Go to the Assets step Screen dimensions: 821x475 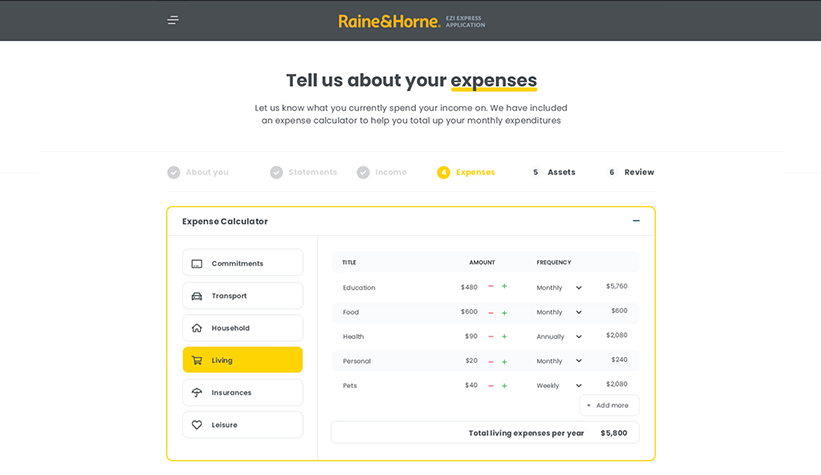(x=554, y=172)
